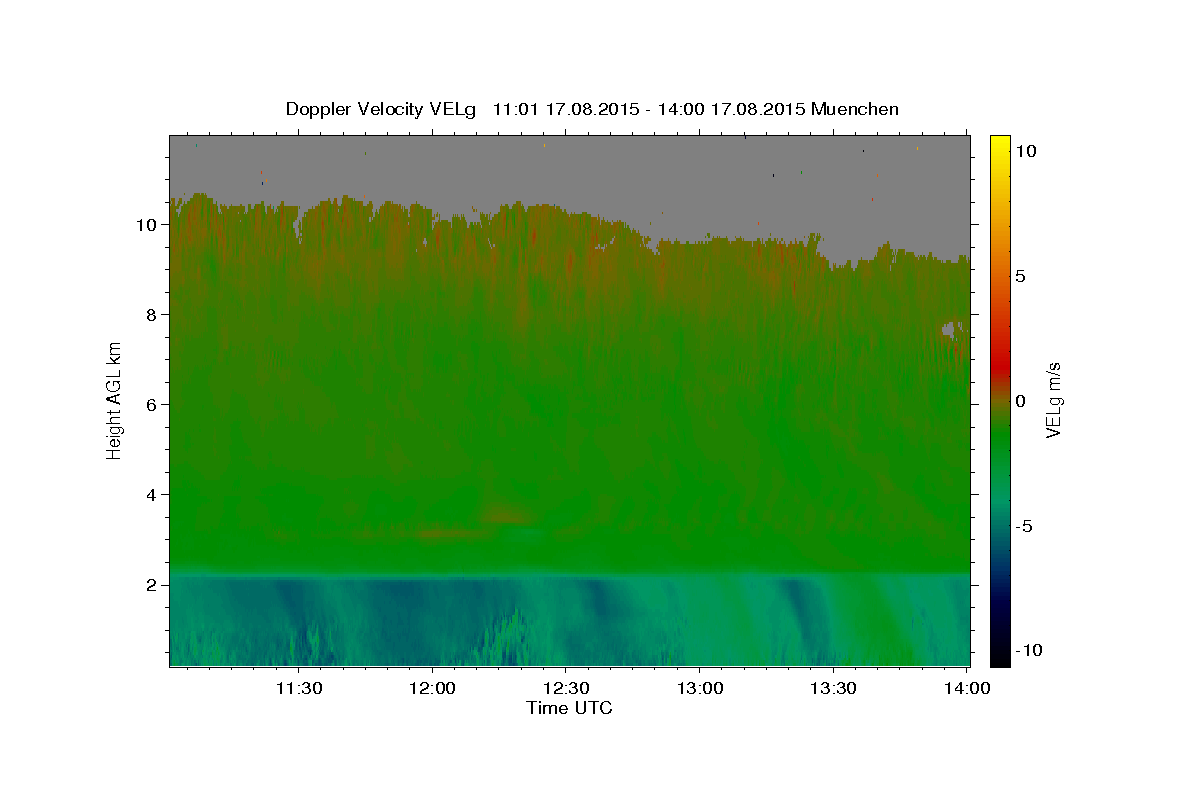This screenshot has width=1200, height=800.
Task: Click the '13:00' time axis label
Action: pos(699,688)
